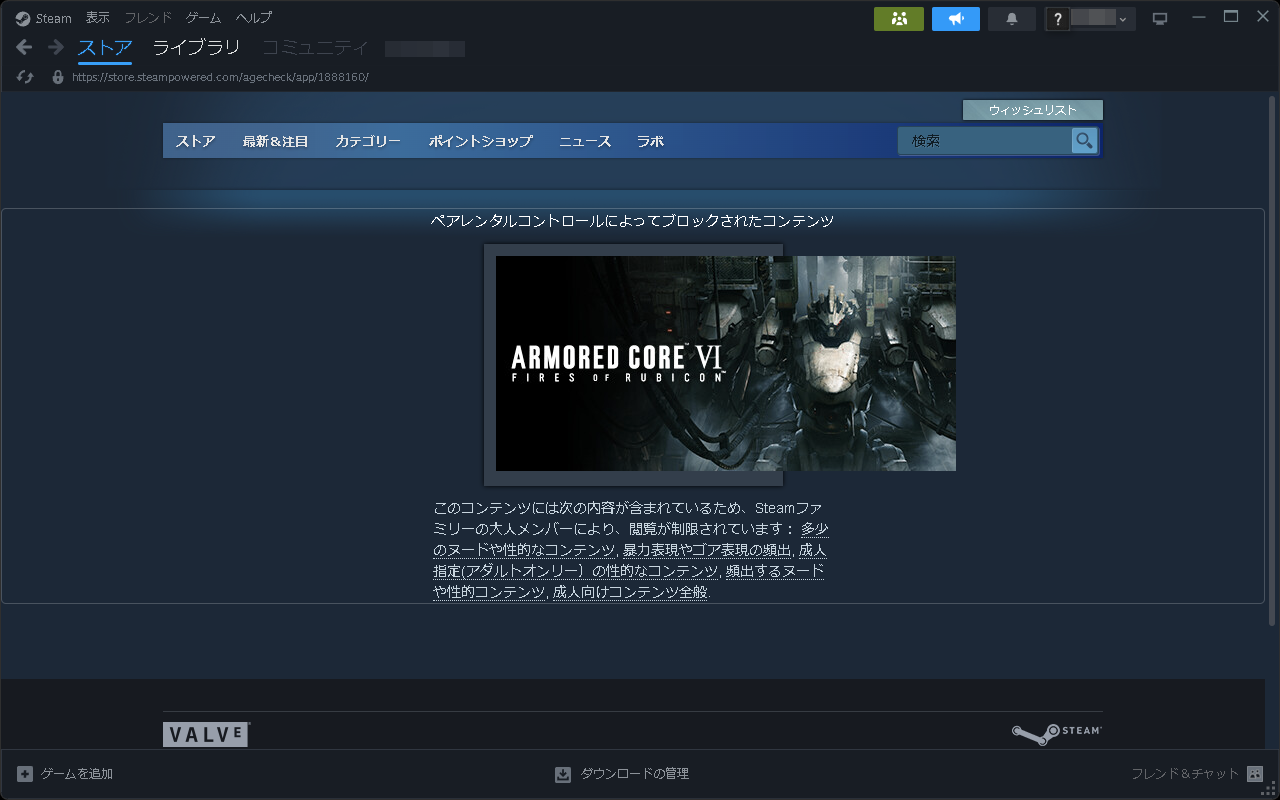The height and width of the screenshot is (800, 1280).
Task: Open the 成人向けコンテンツ全般 link
Action: click(630, 591)
